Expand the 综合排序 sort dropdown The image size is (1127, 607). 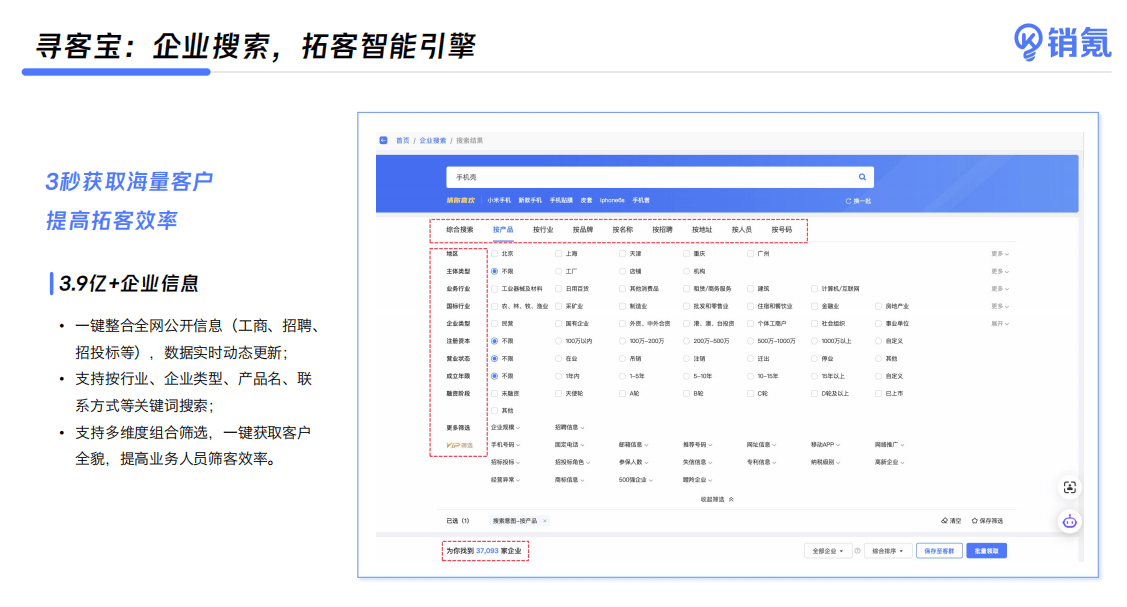(x=886, y=551)
